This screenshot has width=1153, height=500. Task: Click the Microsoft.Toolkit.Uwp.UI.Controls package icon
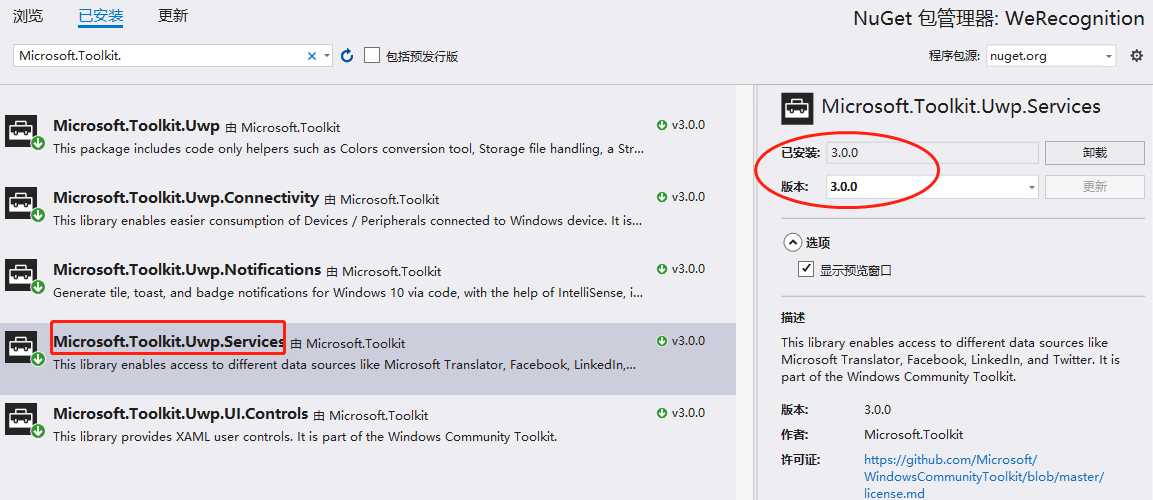pos(24,420)
